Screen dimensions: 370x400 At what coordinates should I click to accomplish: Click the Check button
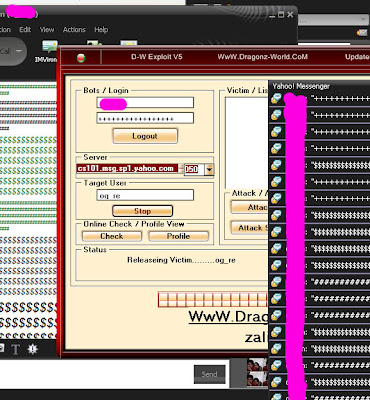click(112, 236)
